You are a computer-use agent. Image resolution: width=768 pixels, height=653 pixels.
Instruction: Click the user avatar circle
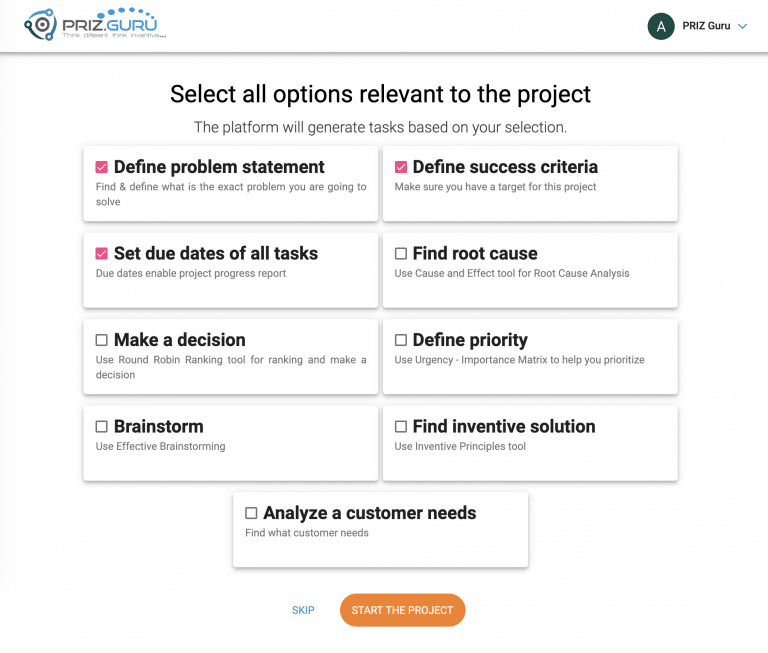[x=661, y=26]
